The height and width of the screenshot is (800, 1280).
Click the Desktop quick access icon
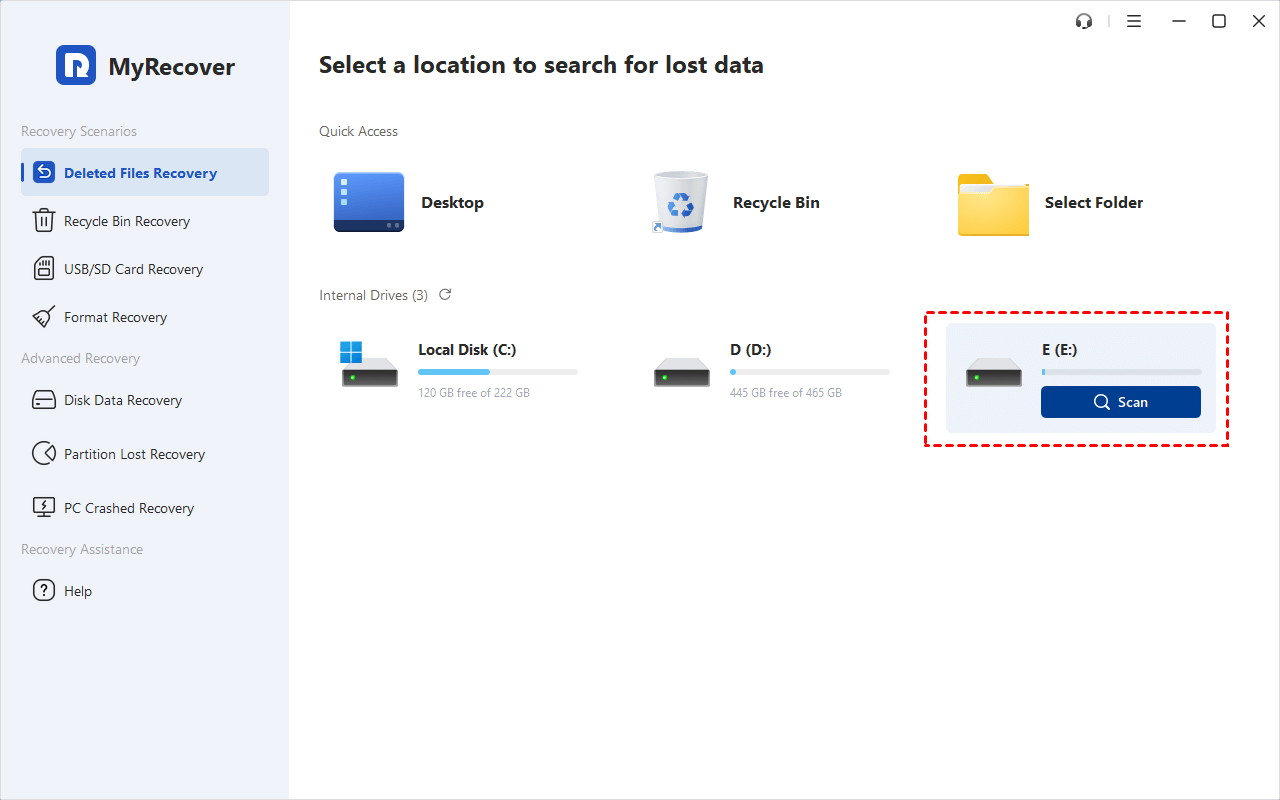(369, 202)
